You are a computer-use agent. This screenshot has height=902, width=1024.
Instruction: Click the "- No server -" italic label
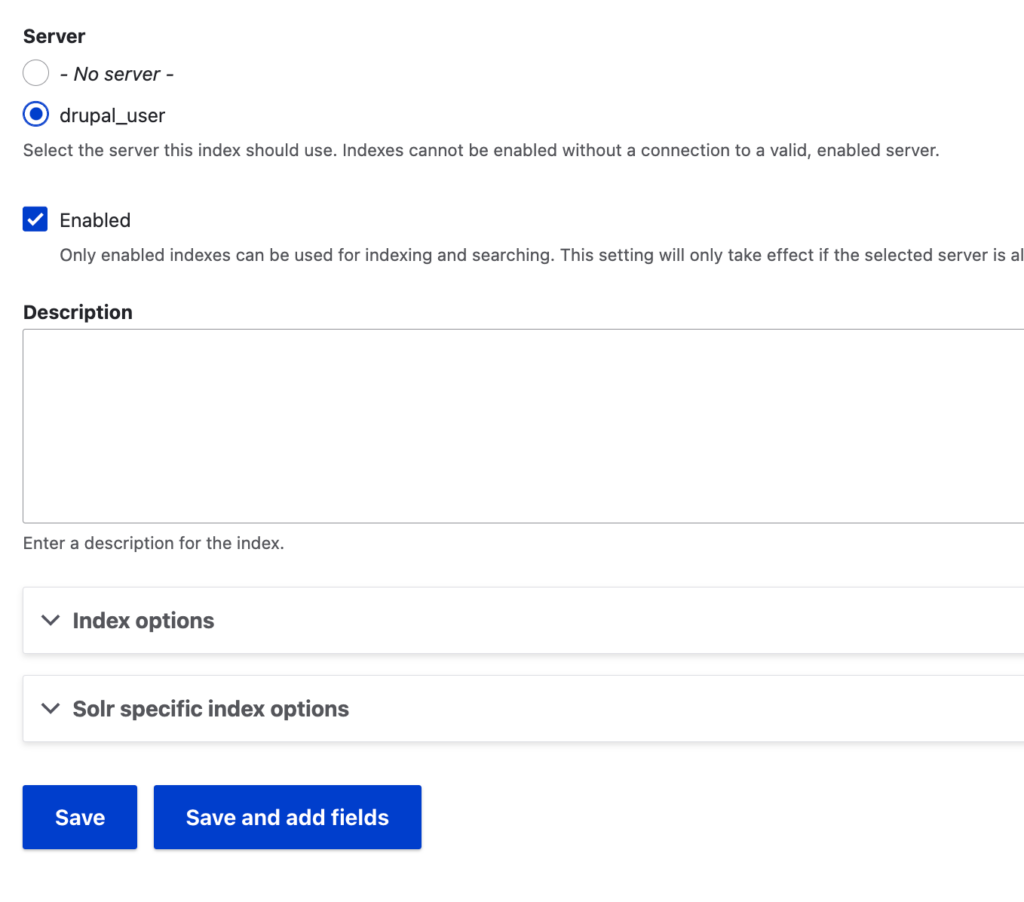(116, 74)
